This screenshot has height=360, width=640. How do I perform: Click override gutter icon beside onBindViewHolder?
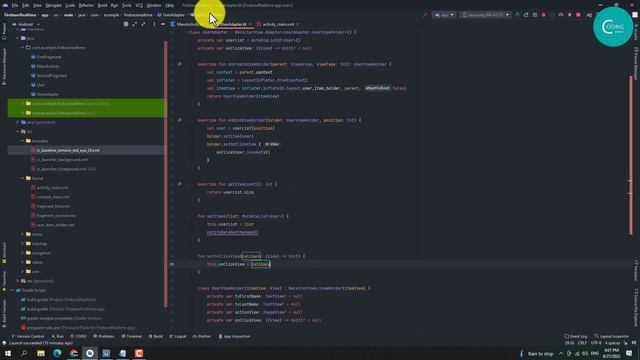pyautogui.click(x=180, y=120)
